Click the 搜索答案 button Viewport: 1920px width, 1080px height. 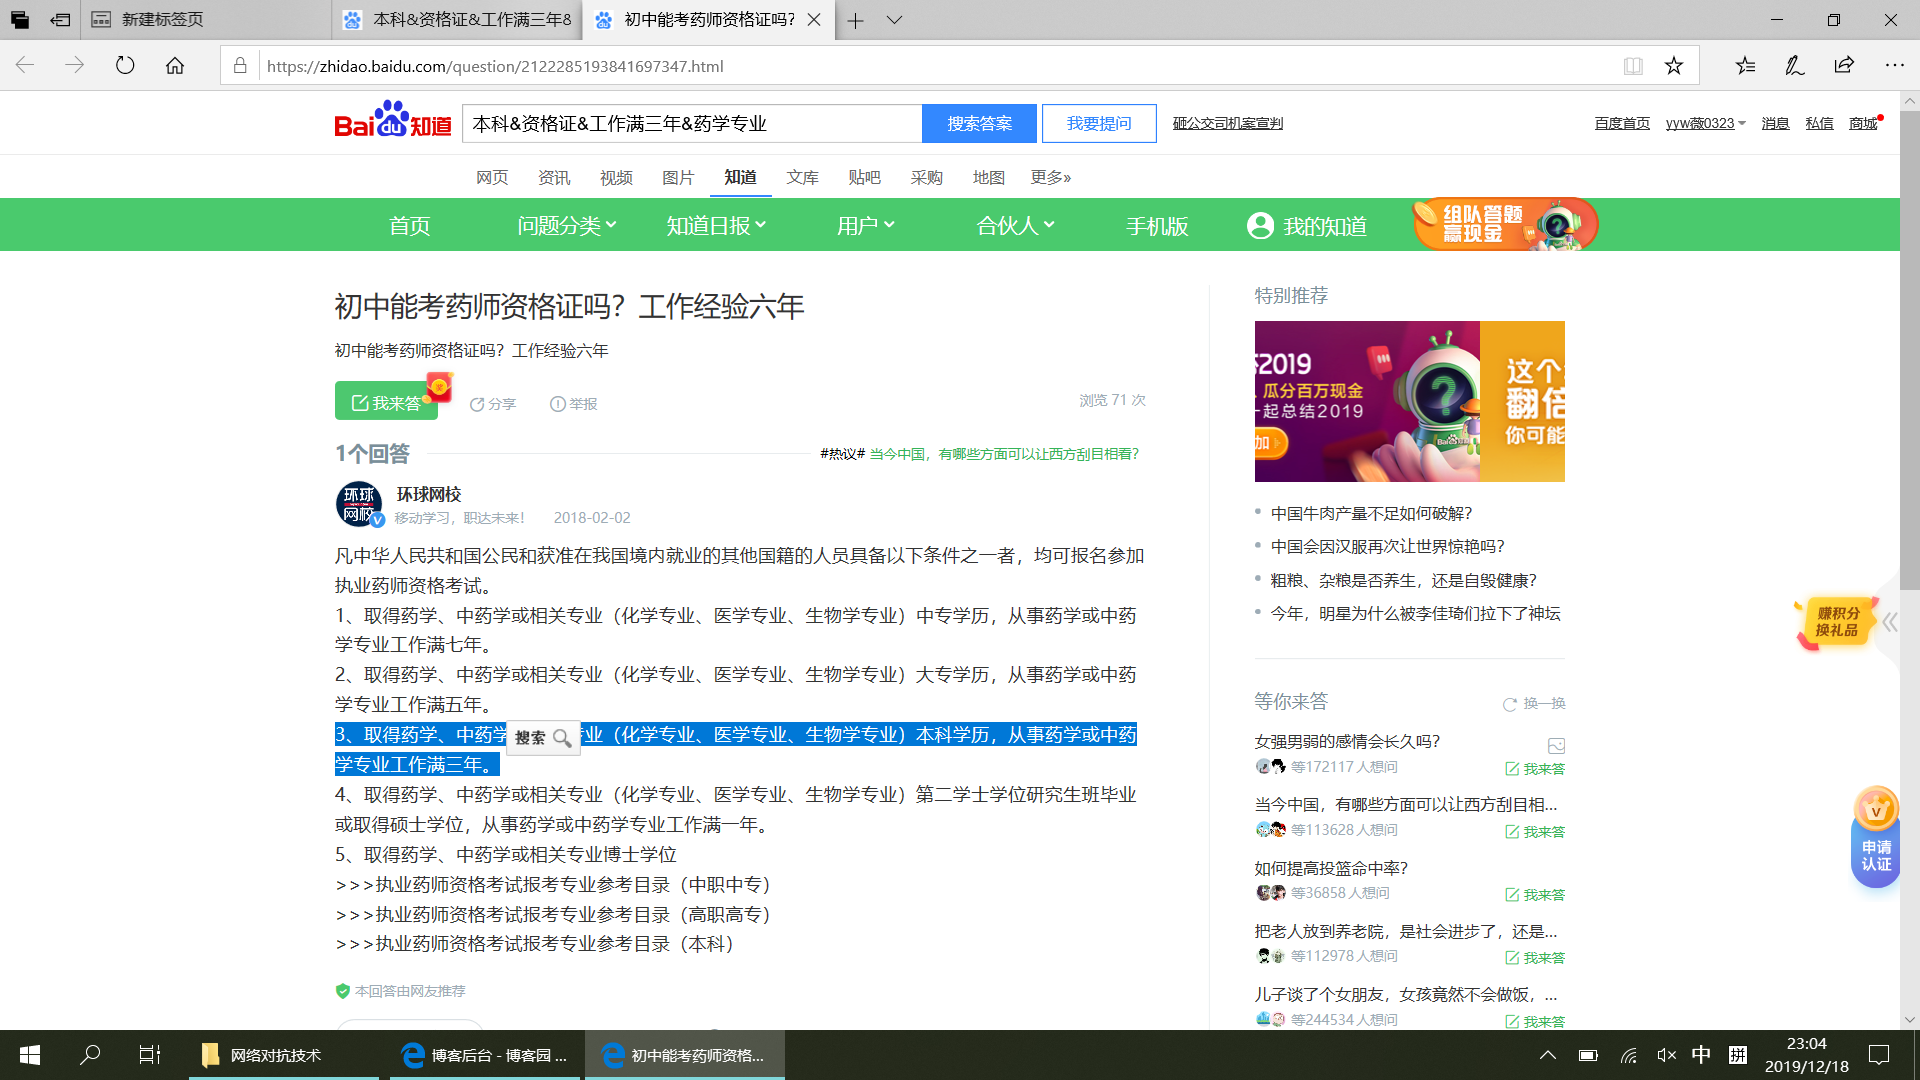[979, 123]
